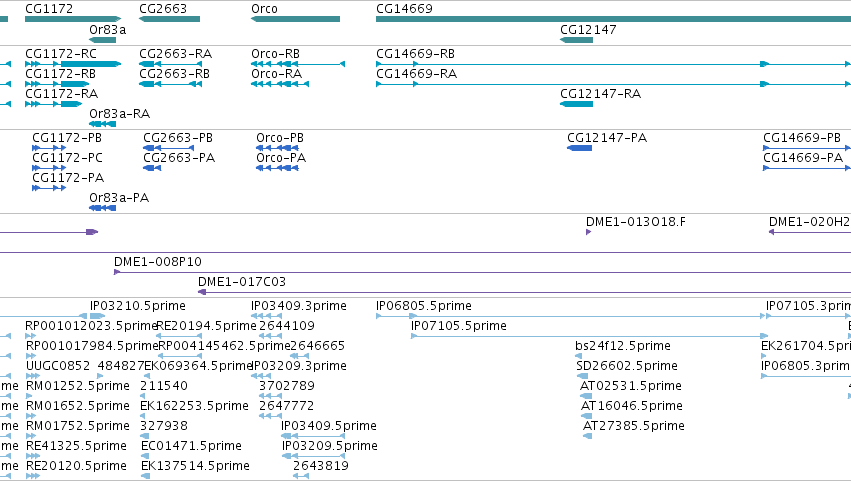Select the CG1172 gene label

point(49,9)
